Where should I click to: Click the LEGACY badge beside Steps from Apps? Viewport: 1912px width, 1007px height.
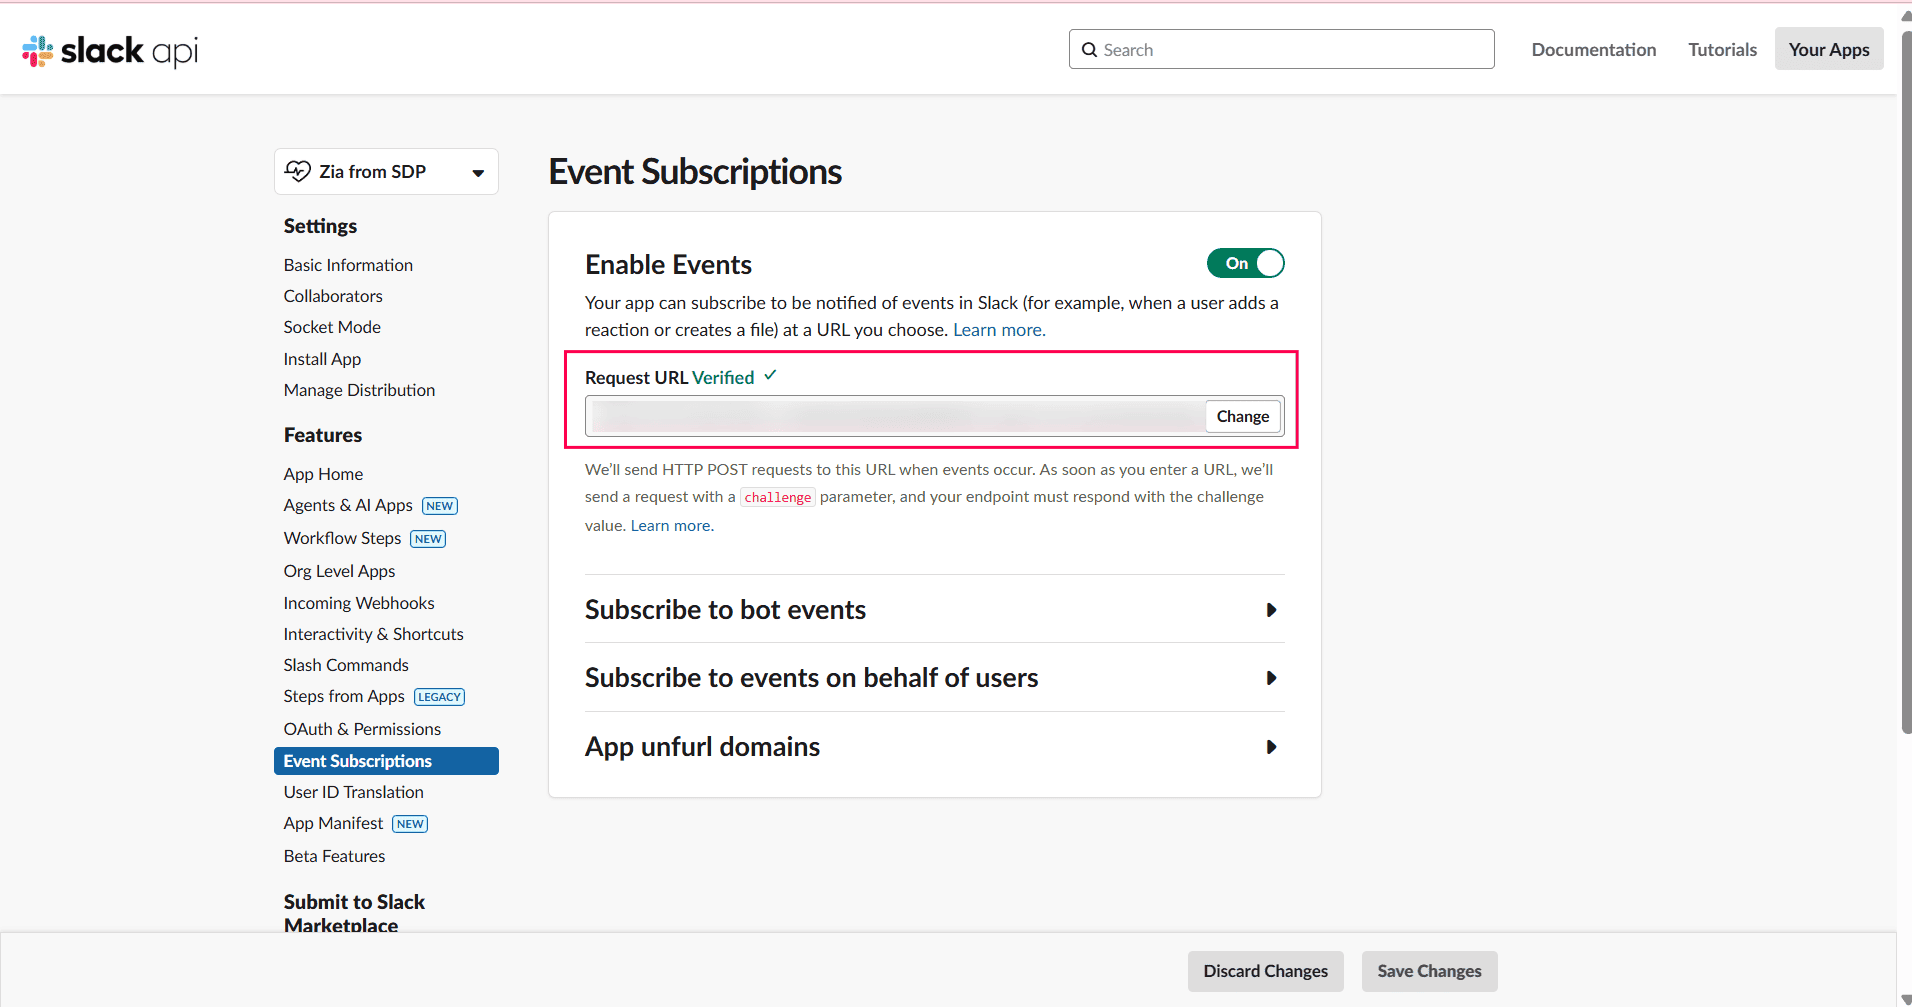[439, 697]
